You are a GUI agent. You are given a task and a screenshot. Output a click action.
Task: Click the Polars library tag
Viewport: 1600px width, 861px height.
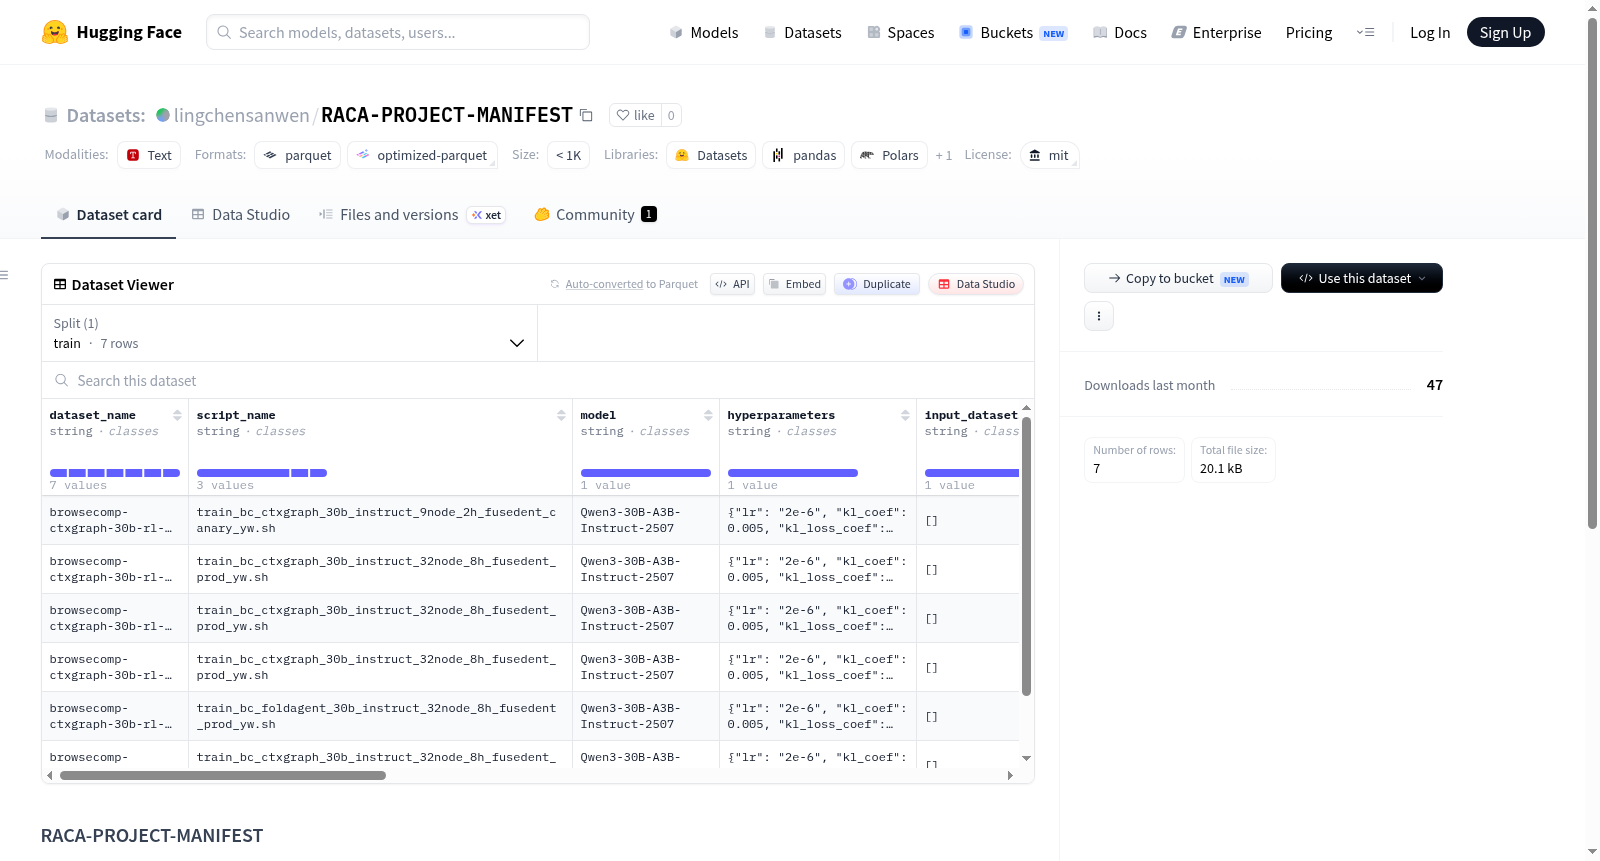pyautogui.click(x=890, y=156)
